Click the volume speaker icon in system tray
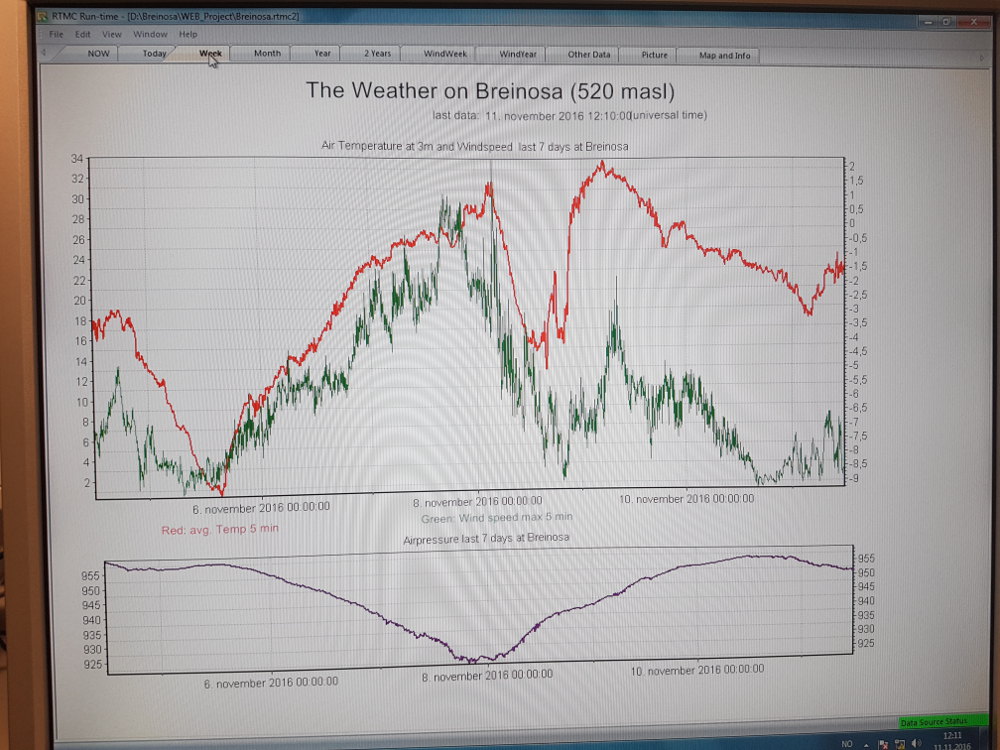Screen dimensions: 1000x750 (x=915, y=742)
